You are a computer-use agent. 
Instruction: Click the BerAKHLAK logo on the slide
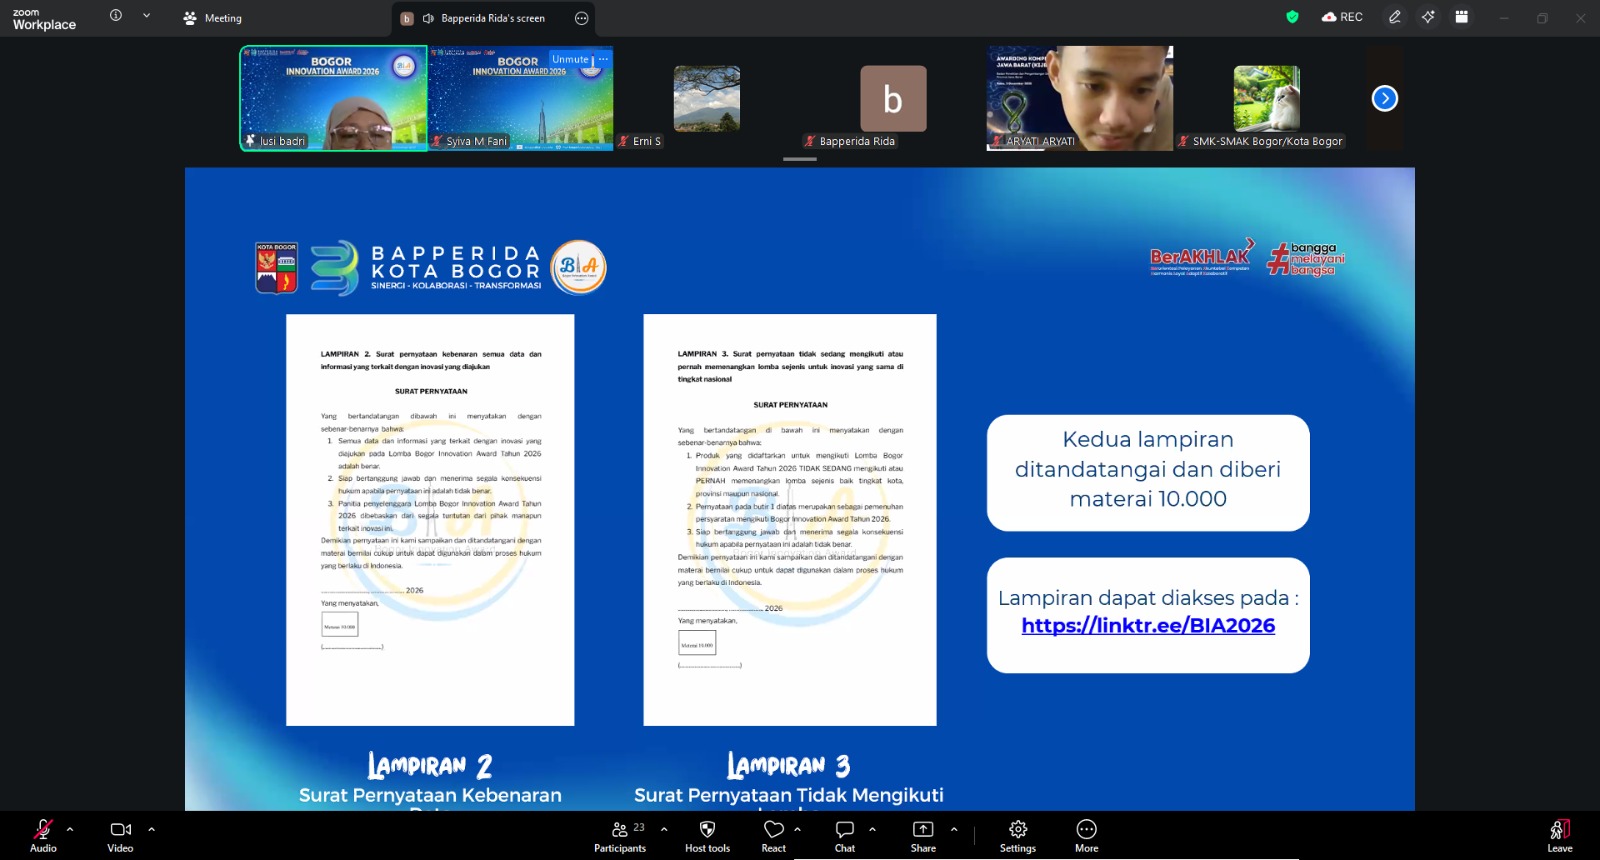click(x=1201, y=257)
